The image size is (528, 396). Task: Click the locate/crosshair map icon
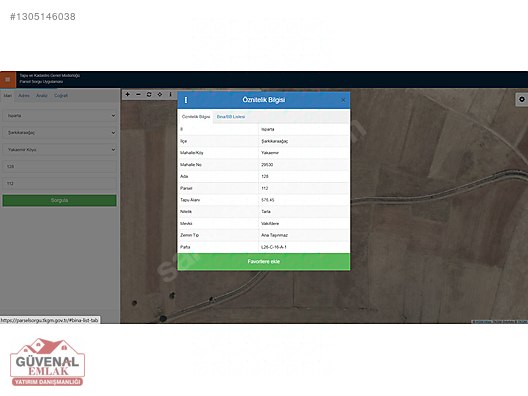point(160,95)
